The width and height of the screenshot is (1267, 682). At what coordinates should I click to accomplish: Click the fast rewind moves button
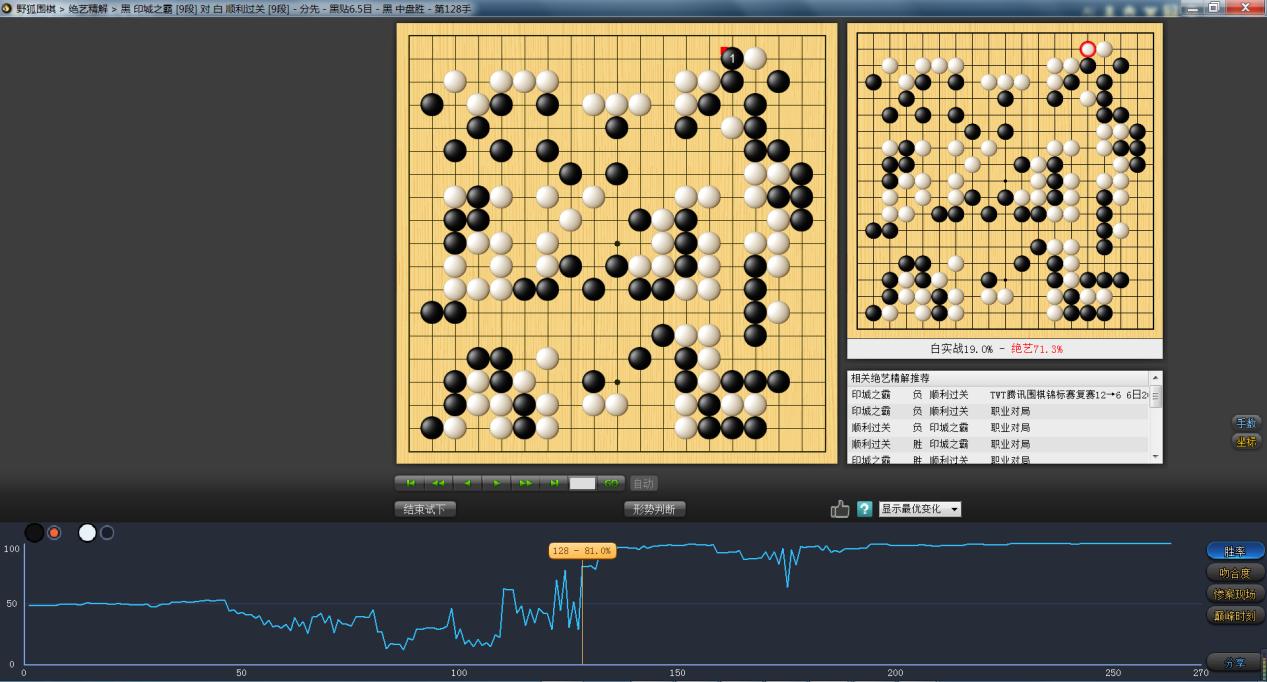[438, 483]
